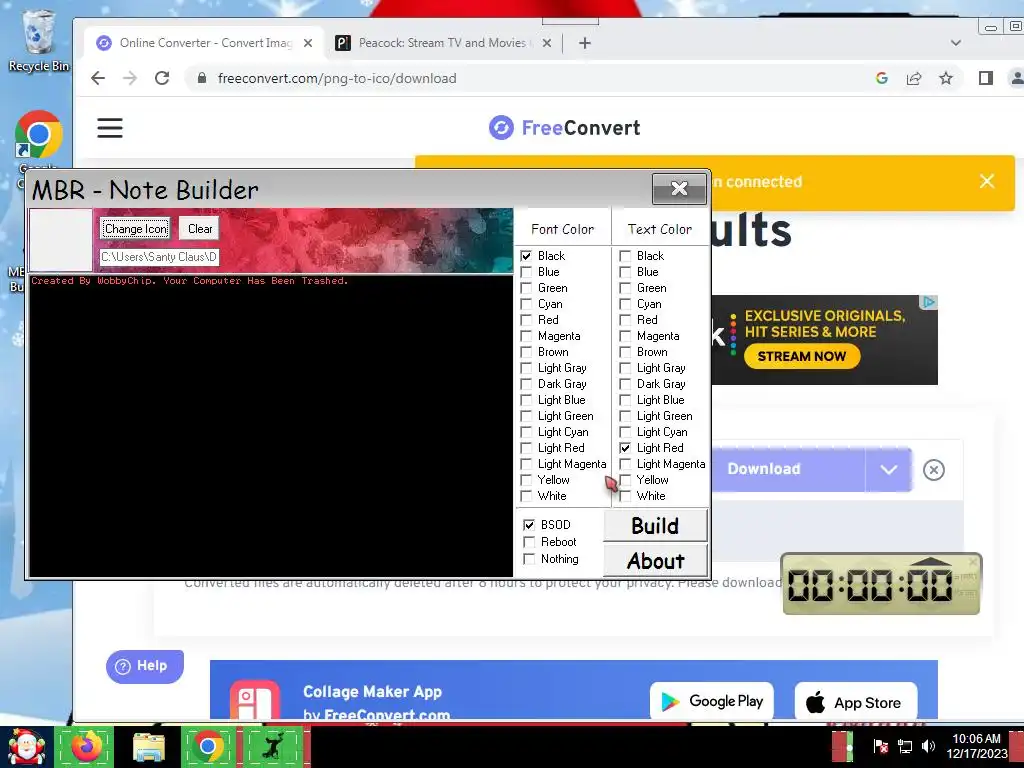This screenshot has height=768, width=1024.
Task: Click the Clear button
Action: click(199, 229)
